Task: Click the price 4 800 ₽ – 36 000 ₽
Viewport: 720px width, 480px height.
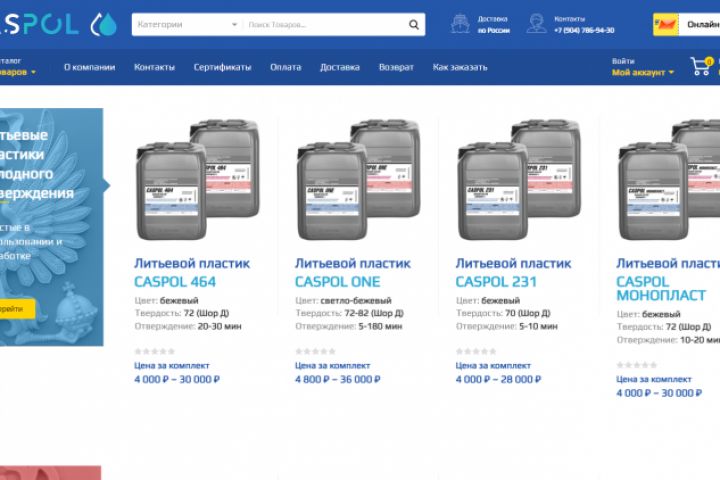Action: [x=338, y=379]
